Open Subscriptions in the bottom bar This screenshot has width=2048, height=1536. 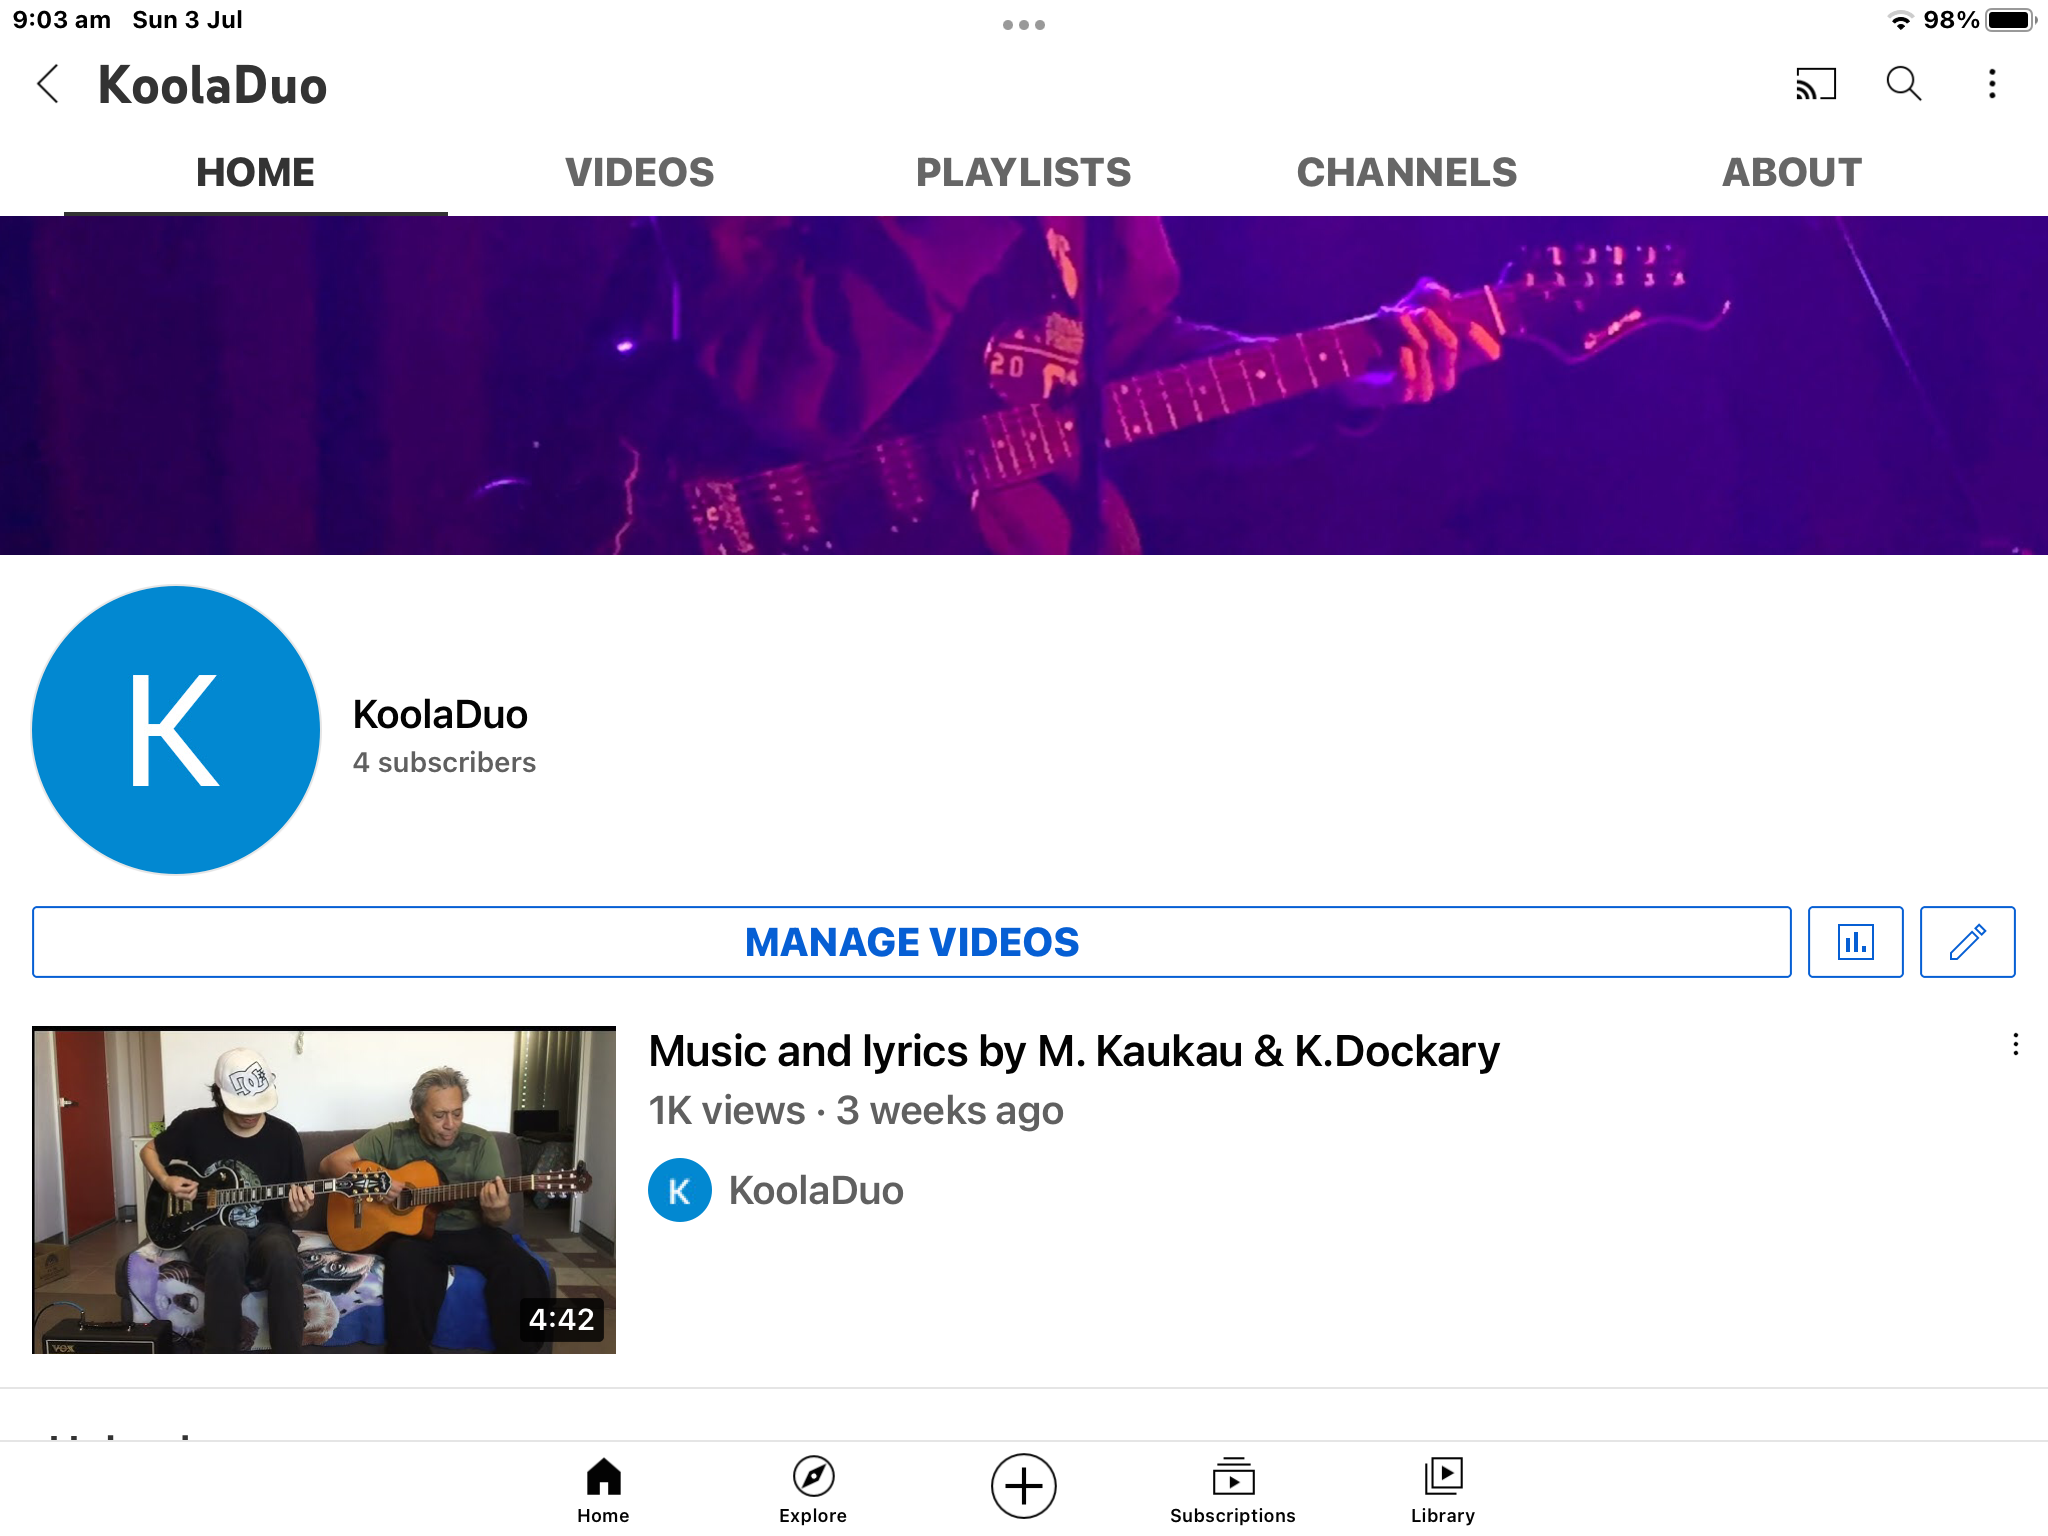1233,1490
